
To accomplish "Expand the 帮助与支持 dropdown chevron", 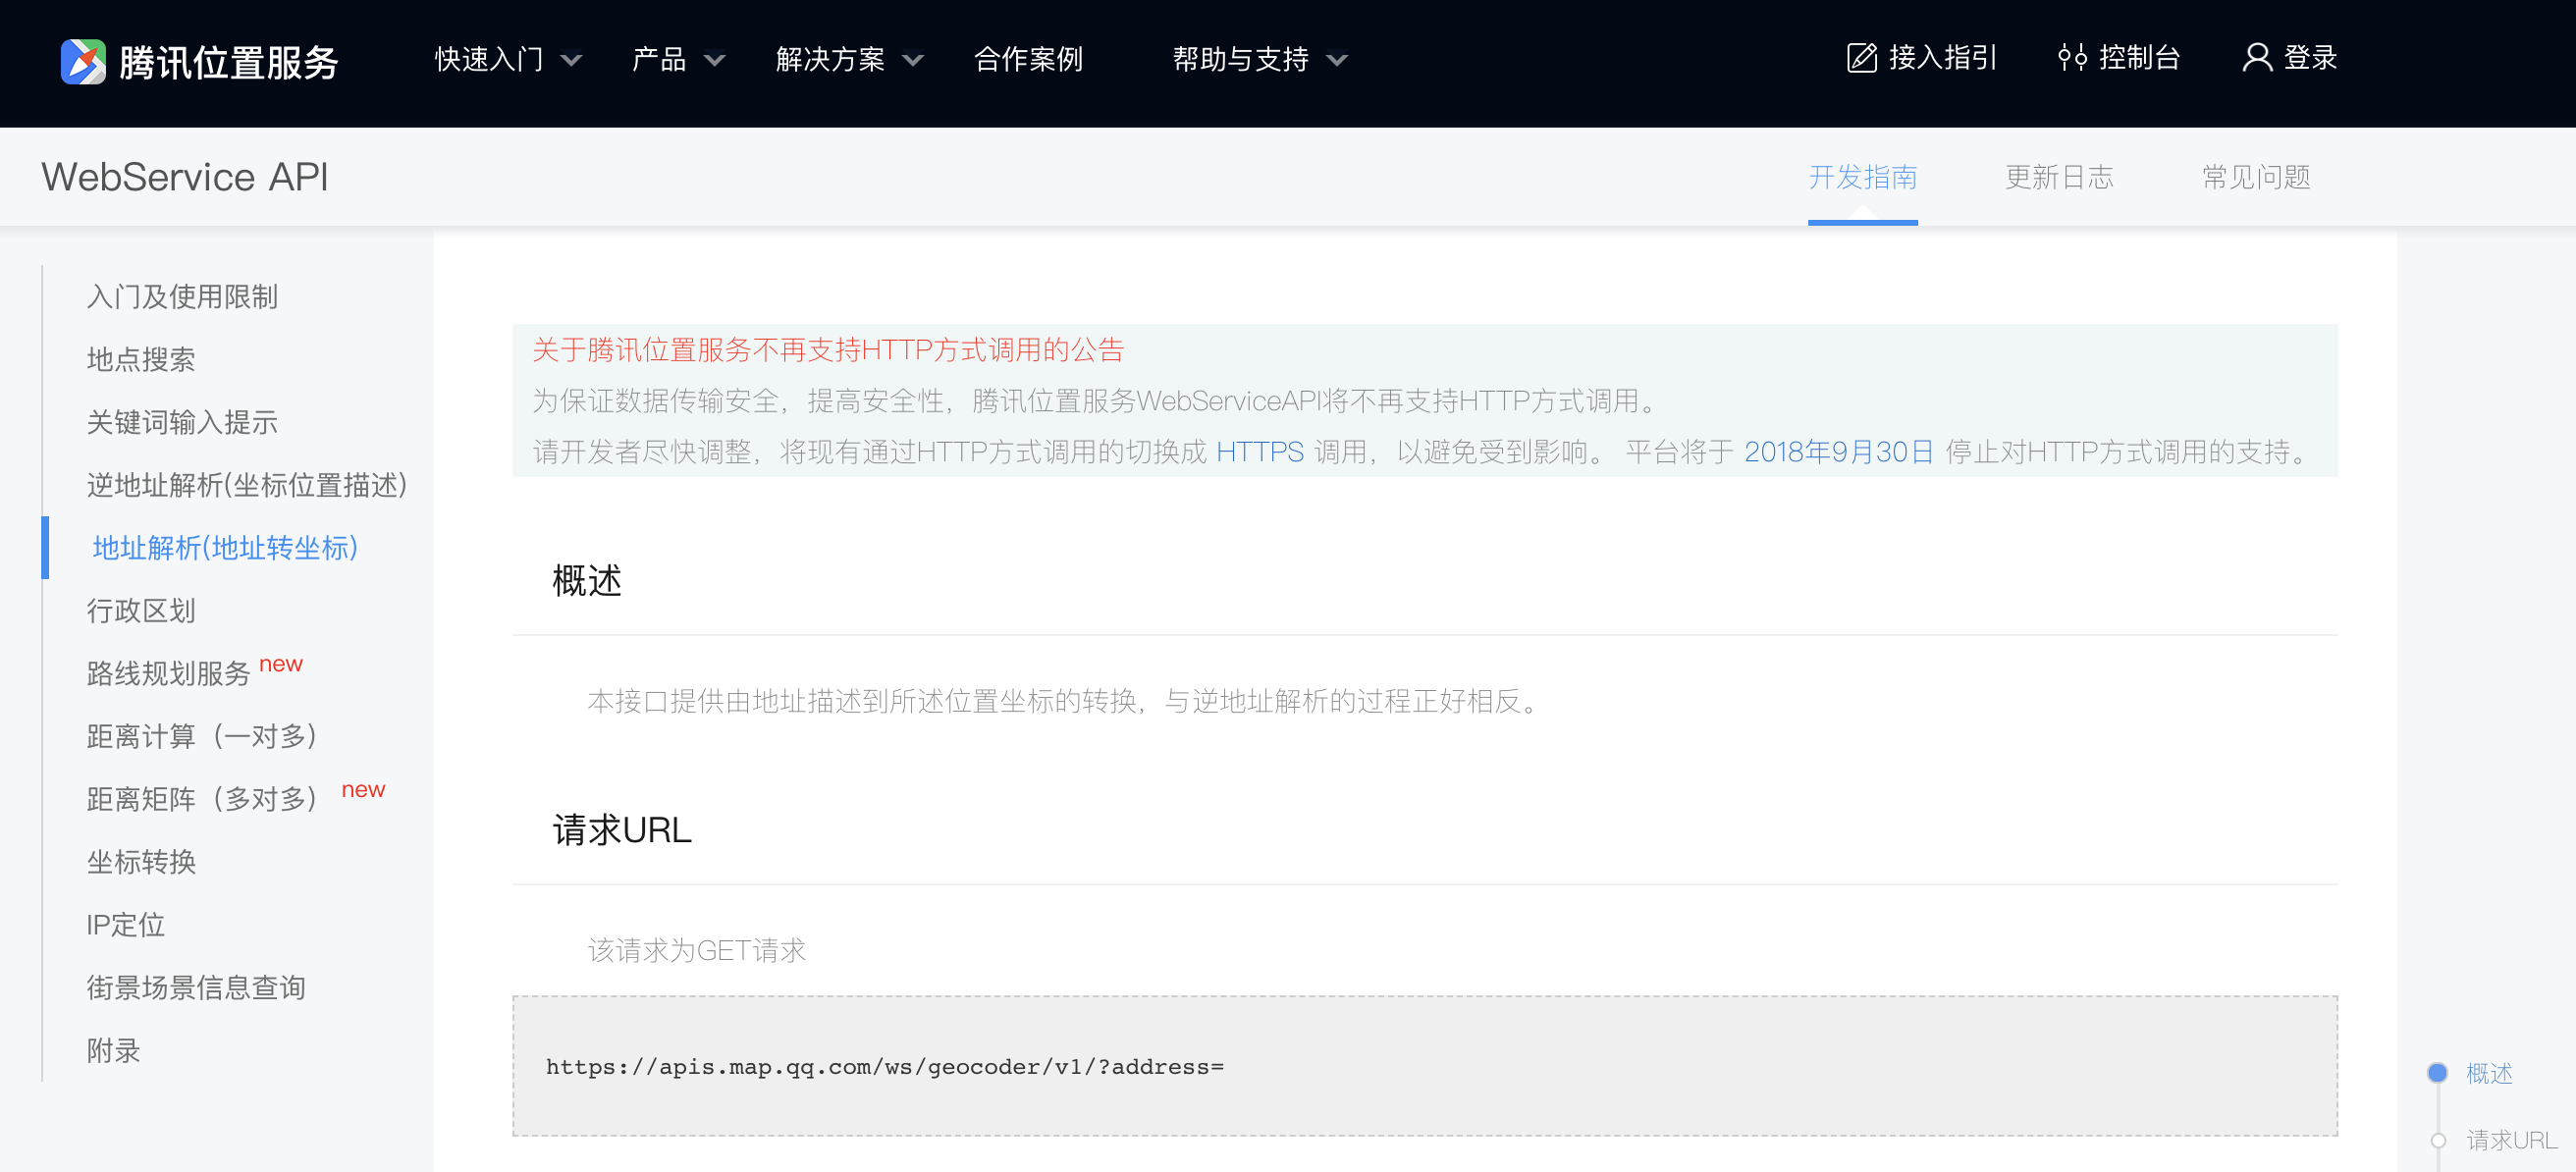I will pyautogui.click(x=1336, y=61).
